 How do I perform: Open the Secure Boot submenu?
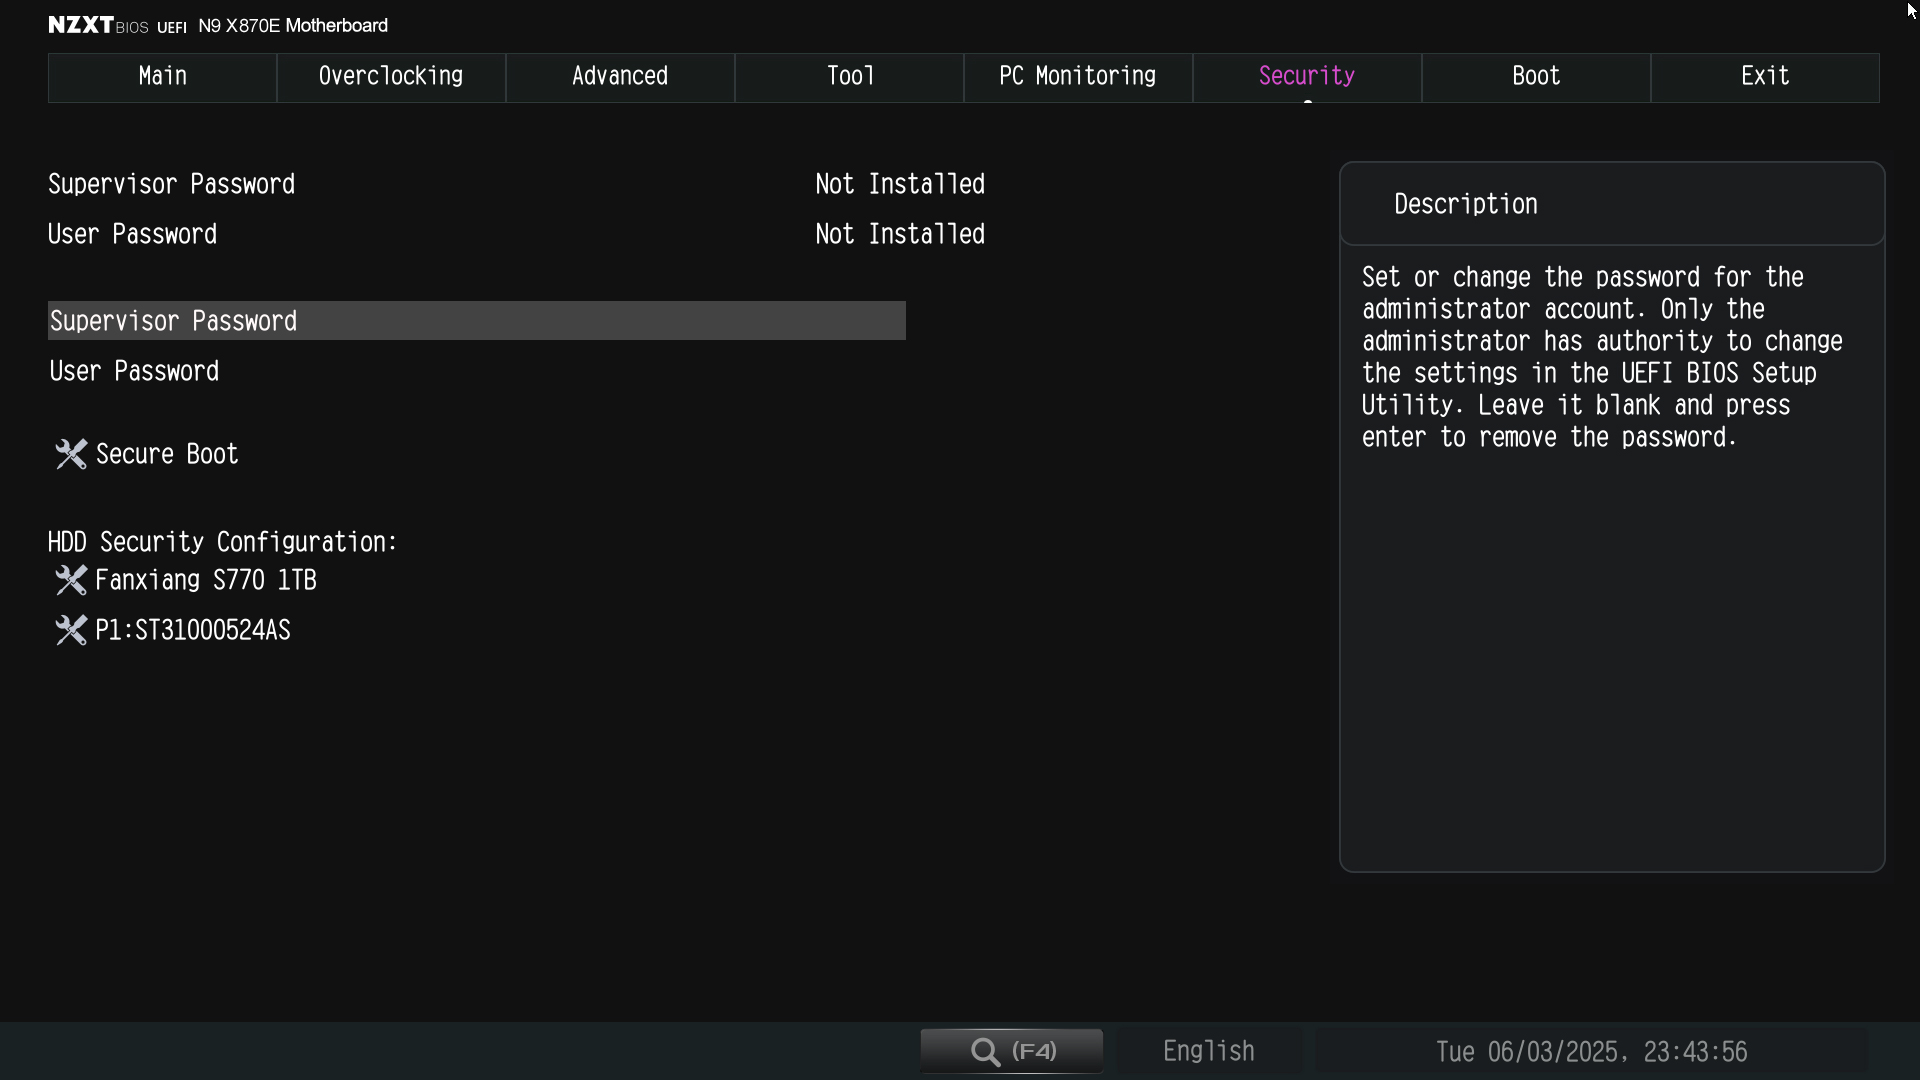click(x=167, y=454)
